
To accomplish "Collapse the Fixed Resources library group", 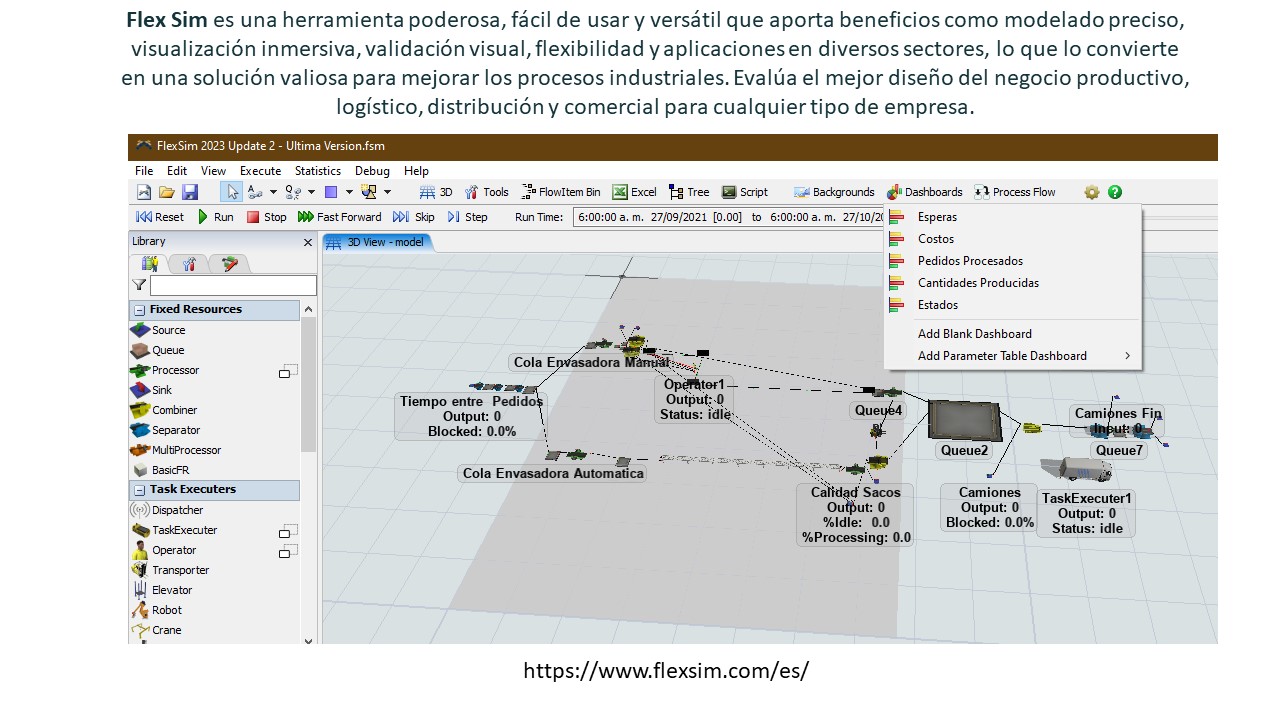I will click(140, 310).
